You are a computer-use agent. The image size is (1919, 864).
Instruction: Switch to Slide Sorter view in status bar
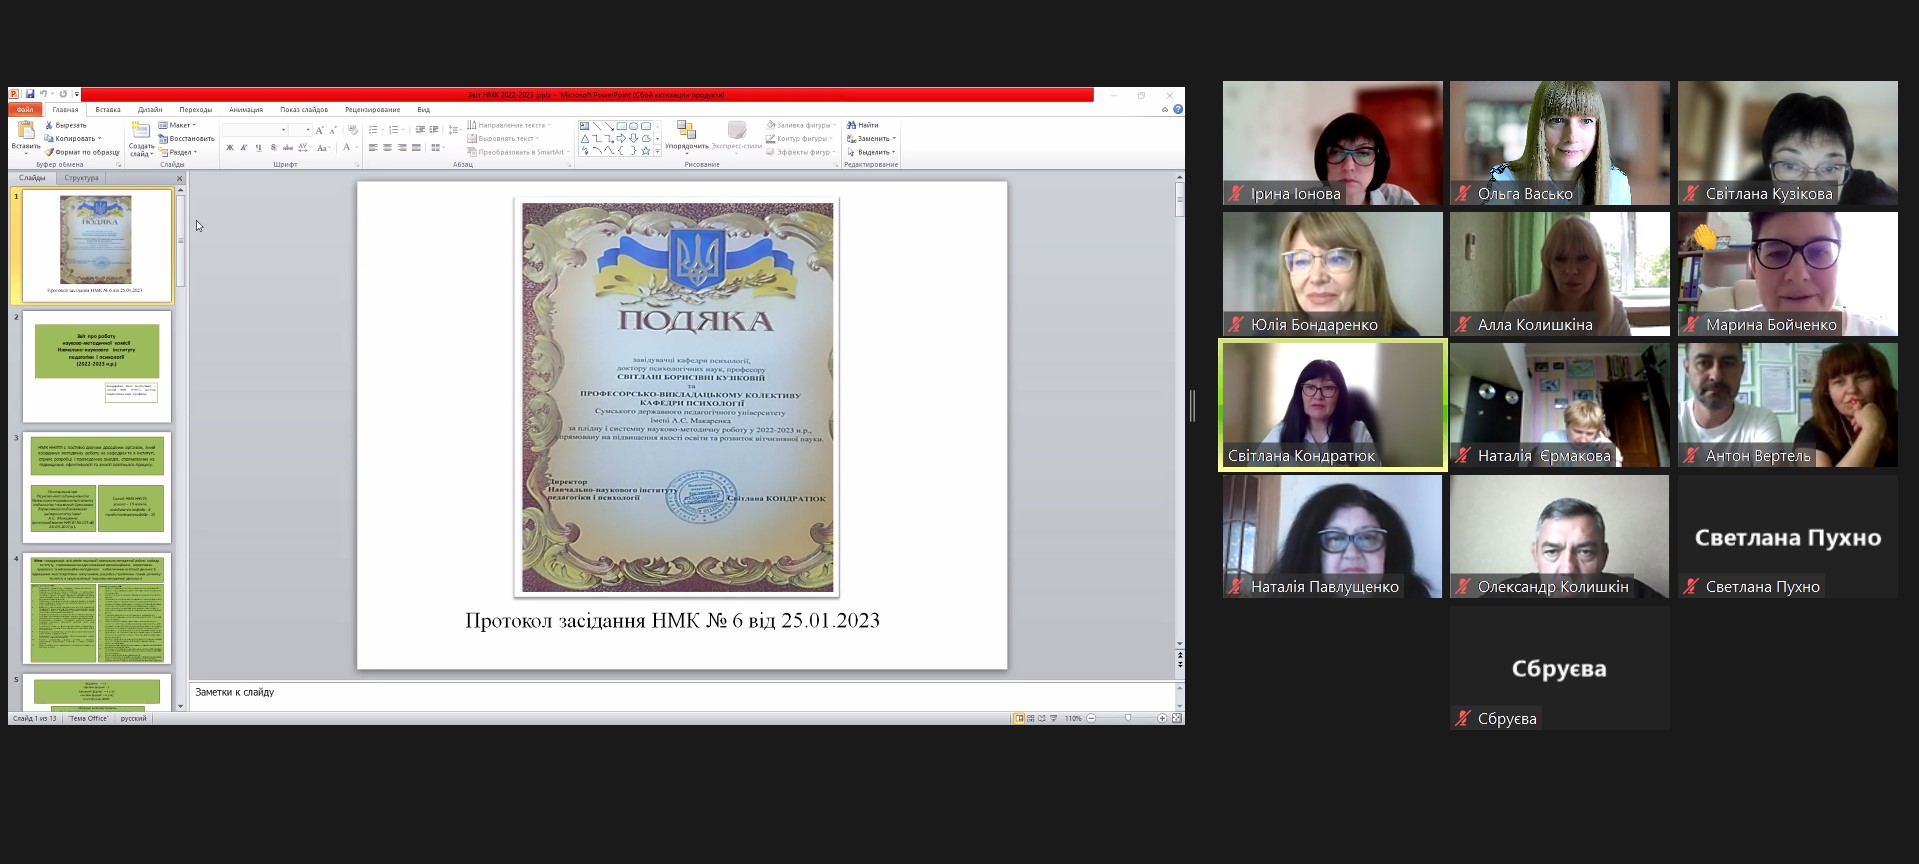tap(1031, 718)
